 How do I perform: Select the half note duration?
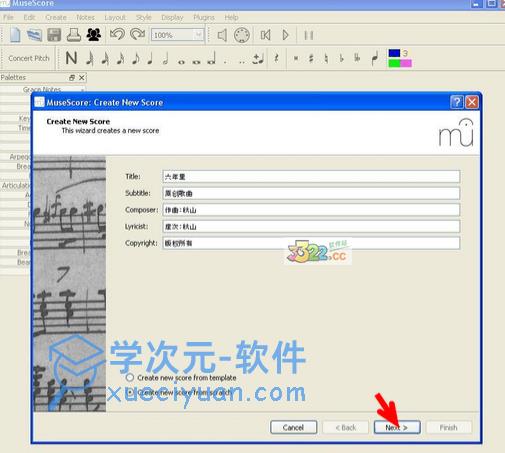(x=165, y=59)
